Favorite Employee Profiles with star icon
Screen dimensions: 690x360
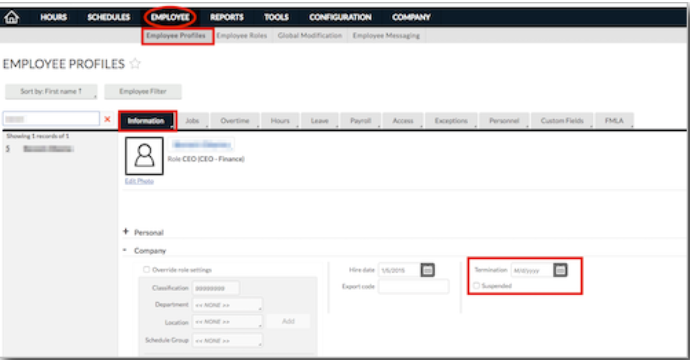click(135, 64)
